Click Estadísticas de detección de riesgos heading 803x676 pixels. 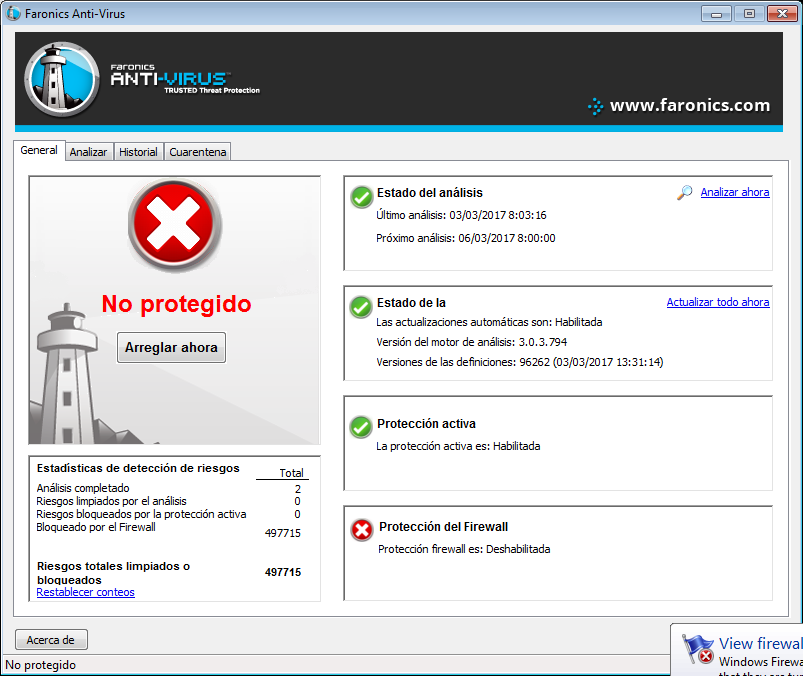click(138, 468)
